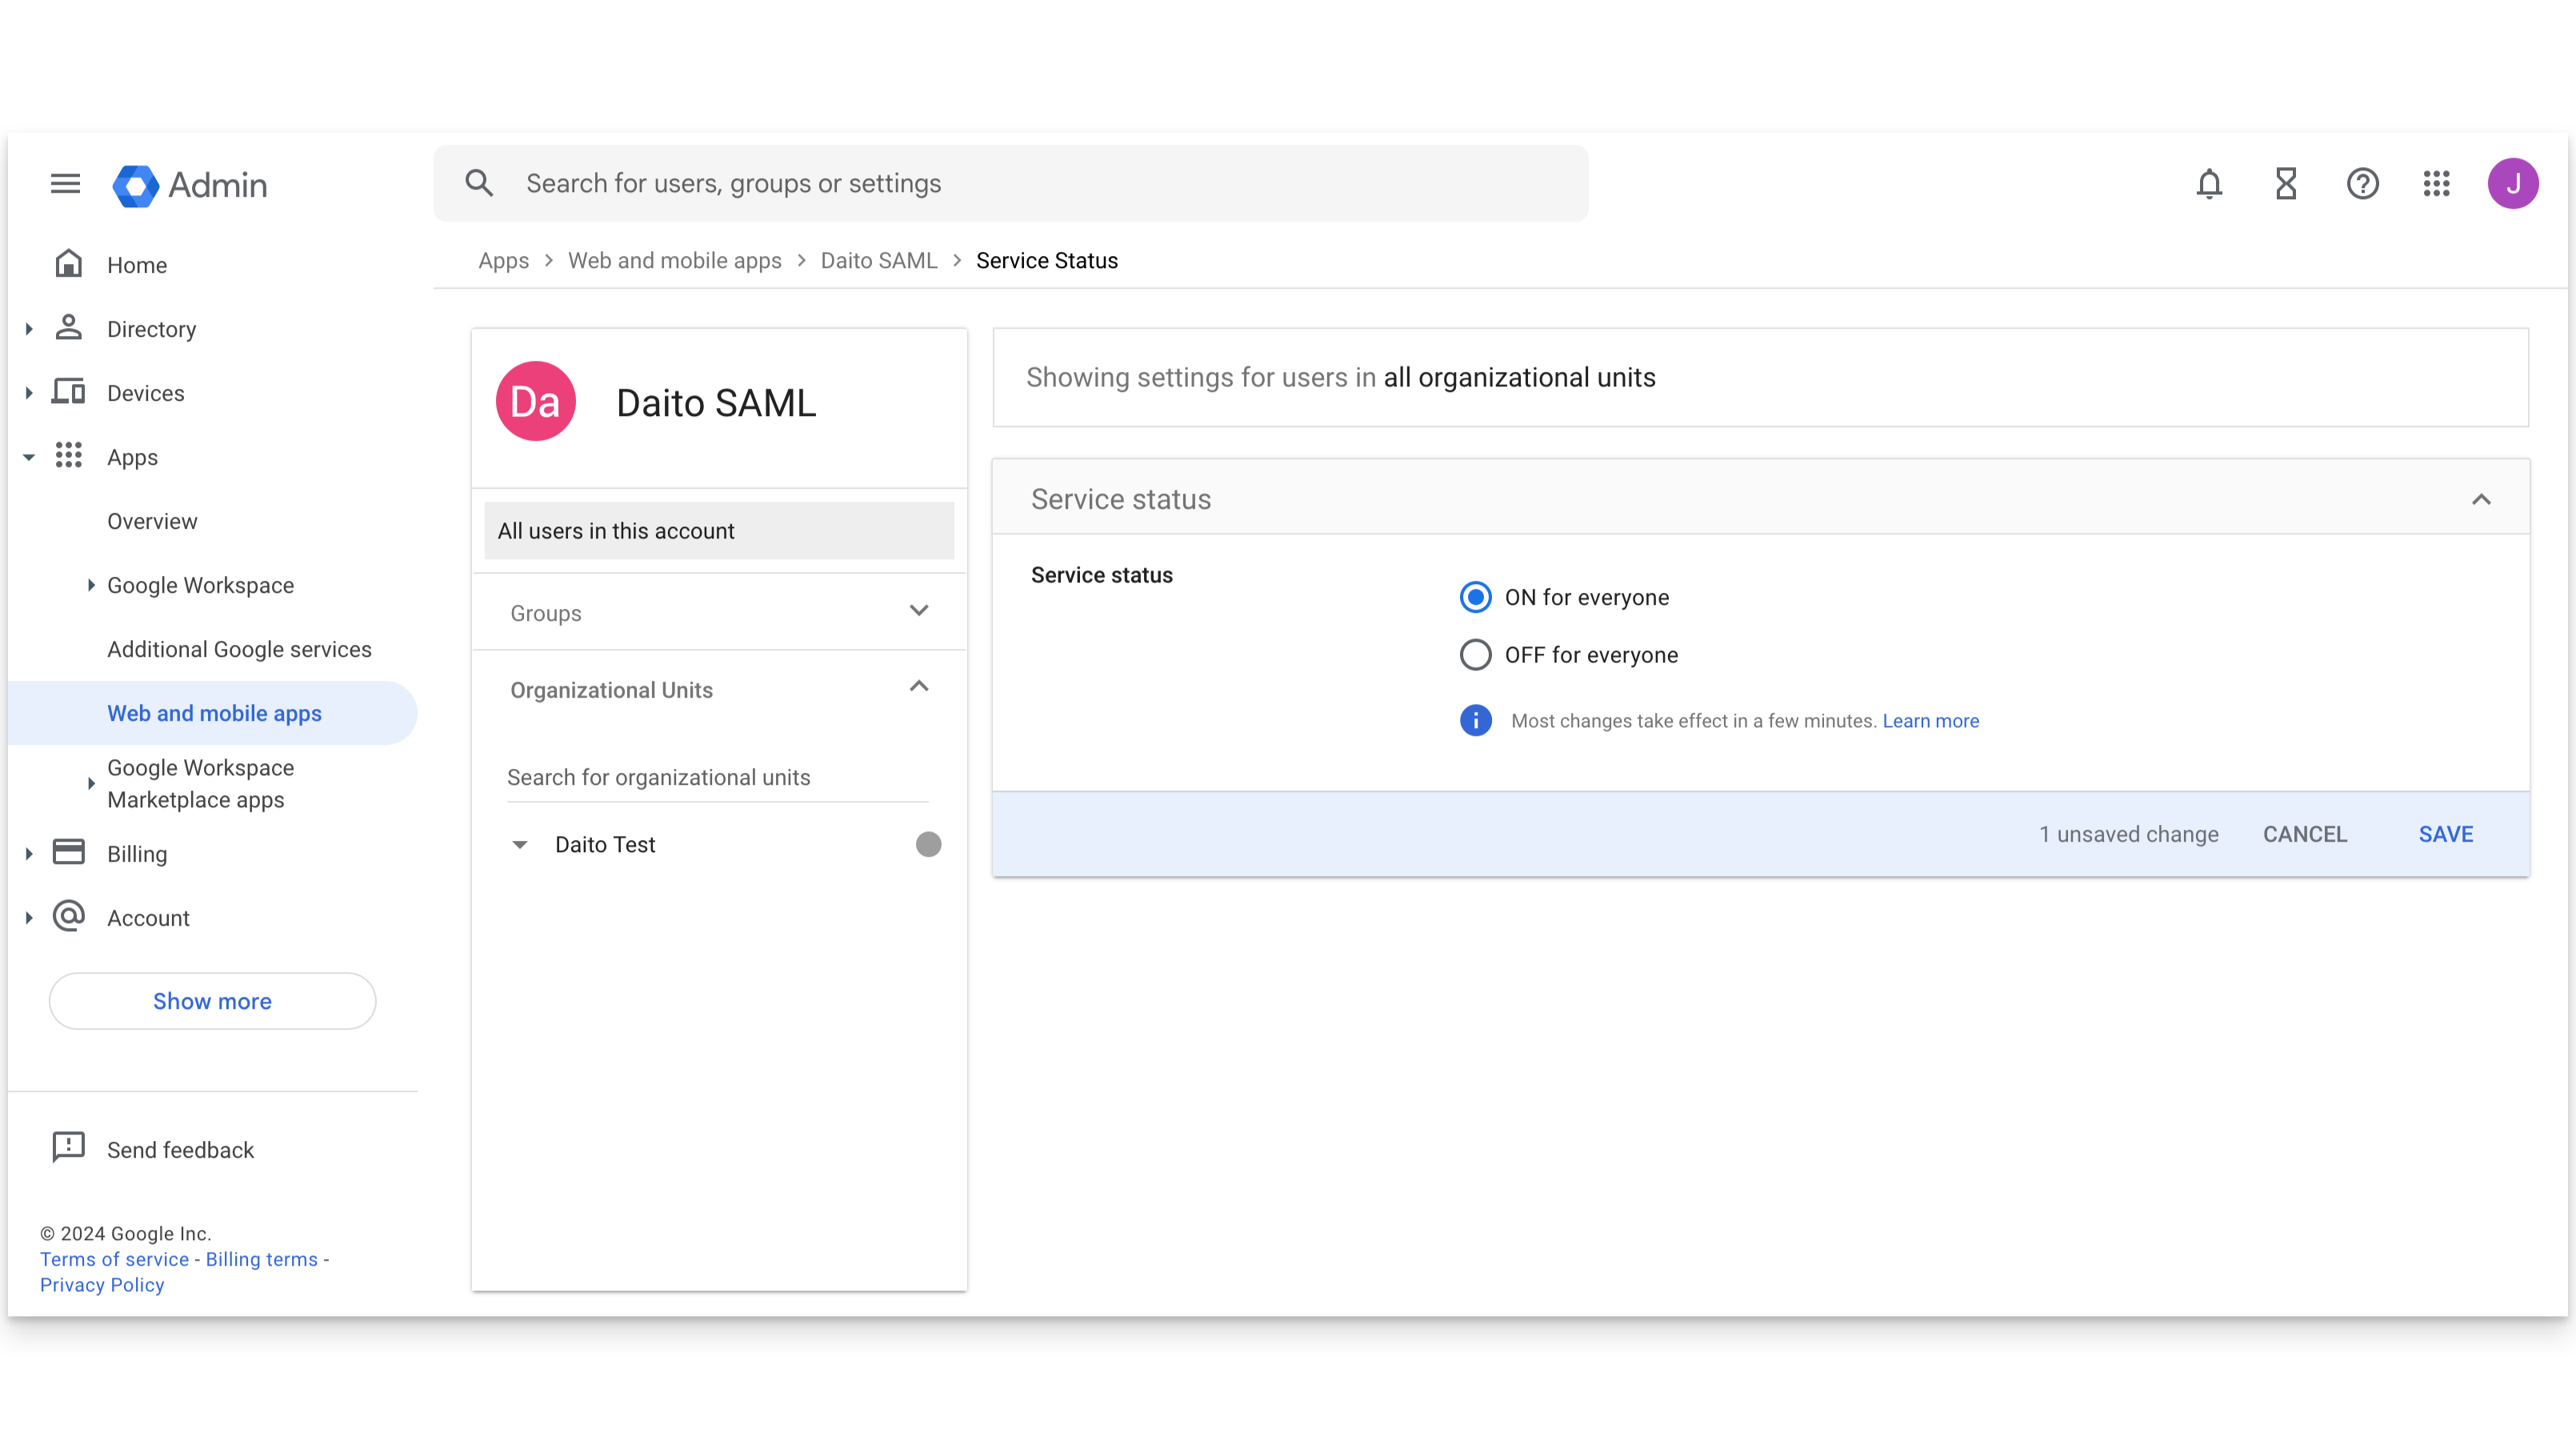This screenshot has width=2576, height=1449.
Task: Click CANCEL to discard change
Action: (x=2304, y=835)
